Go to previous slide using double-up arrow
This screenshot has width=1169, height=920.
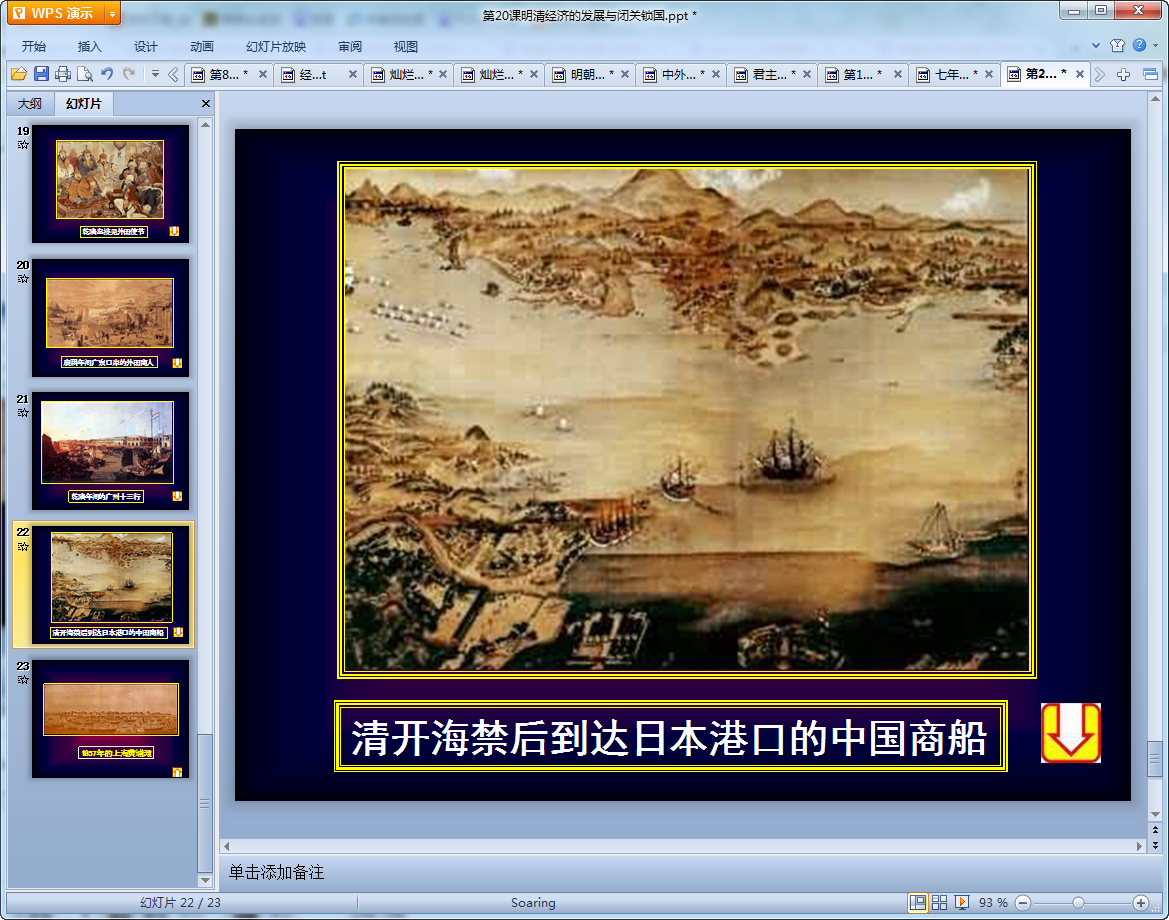[1155, 830]
